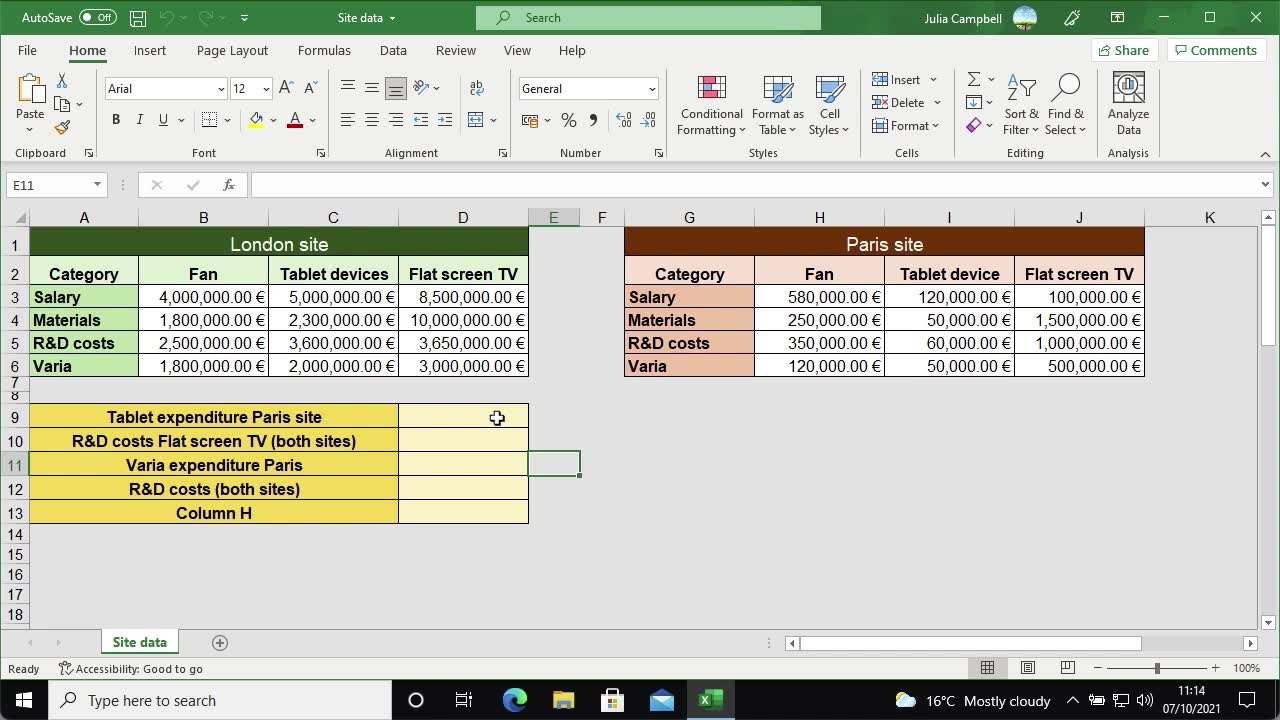Click the Merge & Center icon
The width and height of the screenshot is (1280, 720).
pos(476,120)
